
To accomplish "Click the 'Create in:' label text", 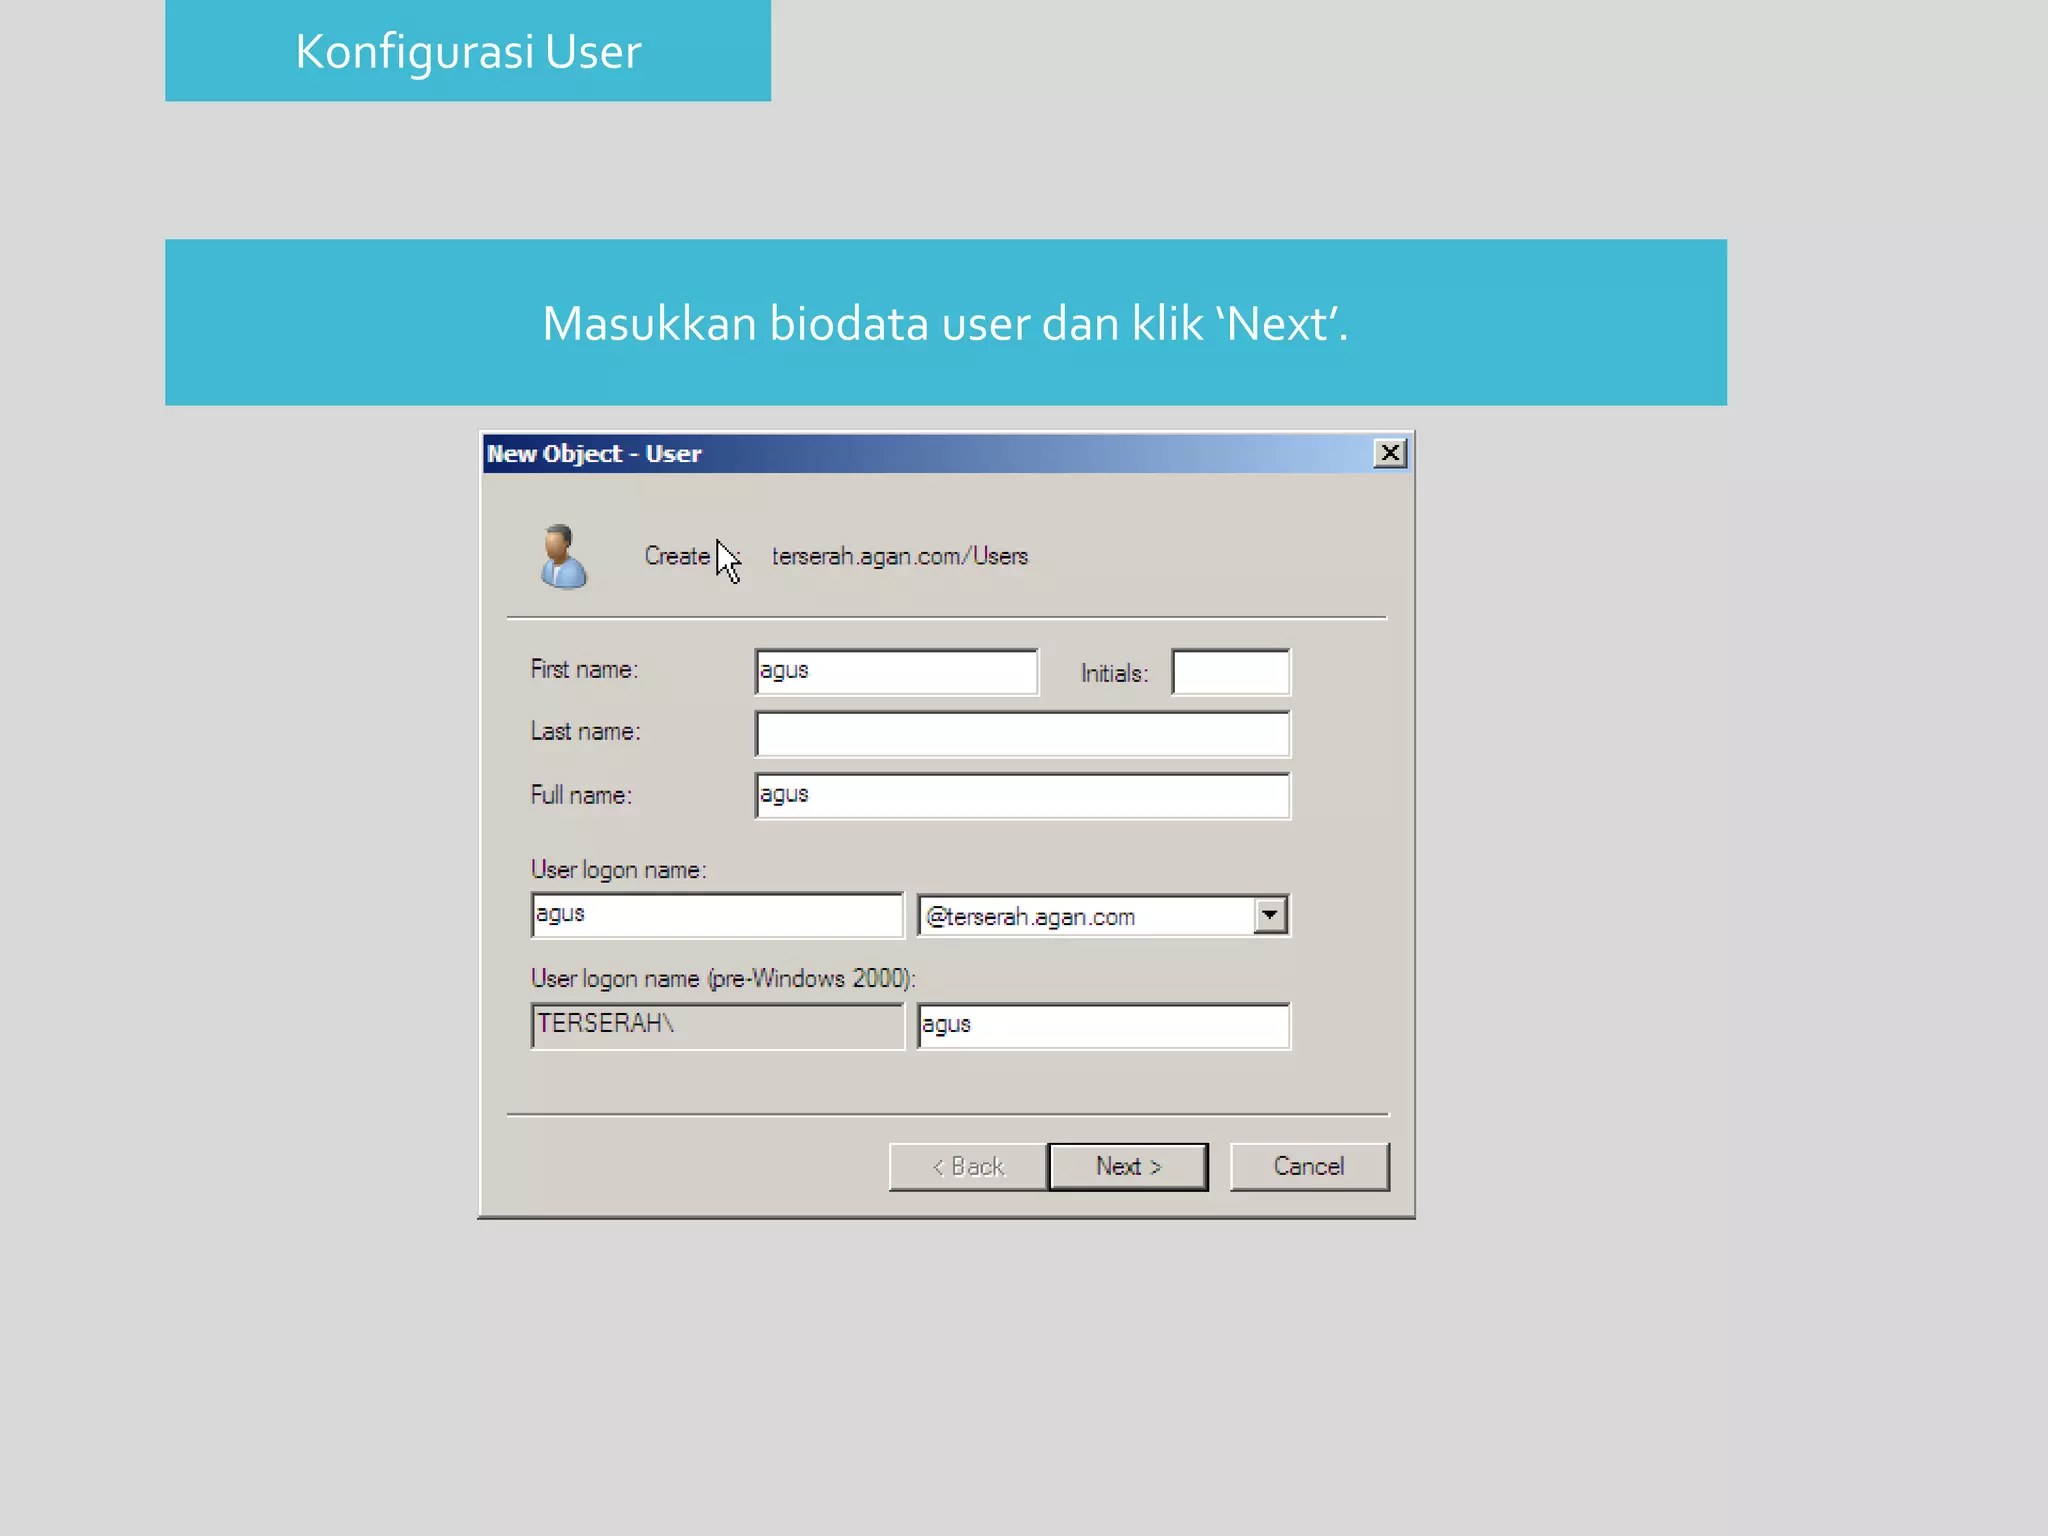I will coord(692,556).
